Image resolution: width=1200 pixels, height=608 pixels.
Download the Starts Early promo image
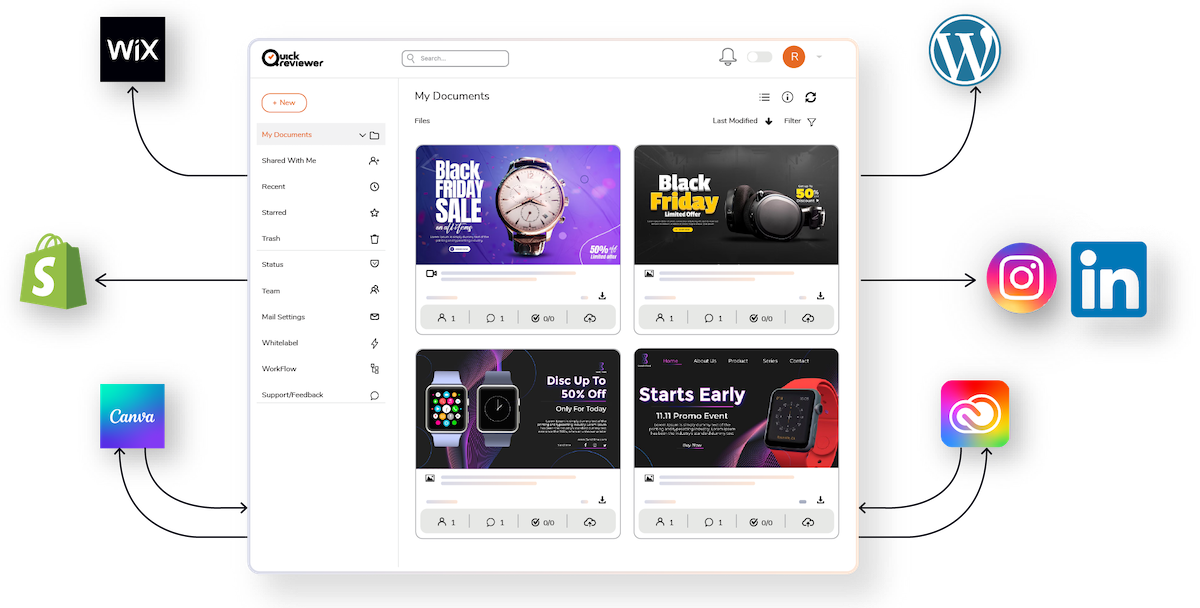pos(821,500)
